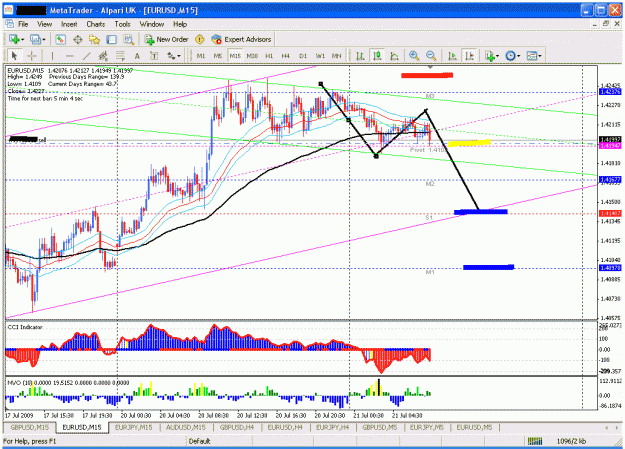Launch MetaEditor yellow diamond icon
Viewport: 625px width, 449px height.
click(x=199, y=39)
